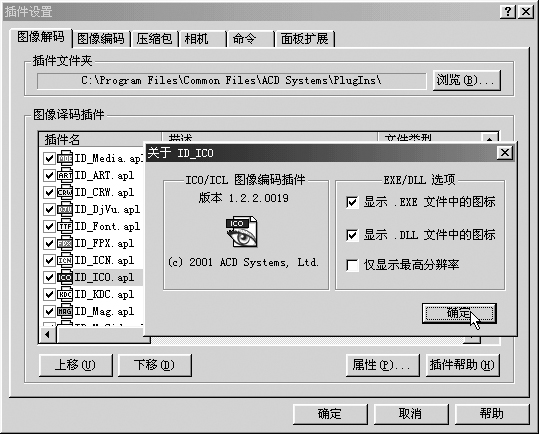Image resolution: width=539 pixels, height=434 pixels.
Task: Click the ID_ICN.apl plugin icon
Action: [x=65, y=260]
